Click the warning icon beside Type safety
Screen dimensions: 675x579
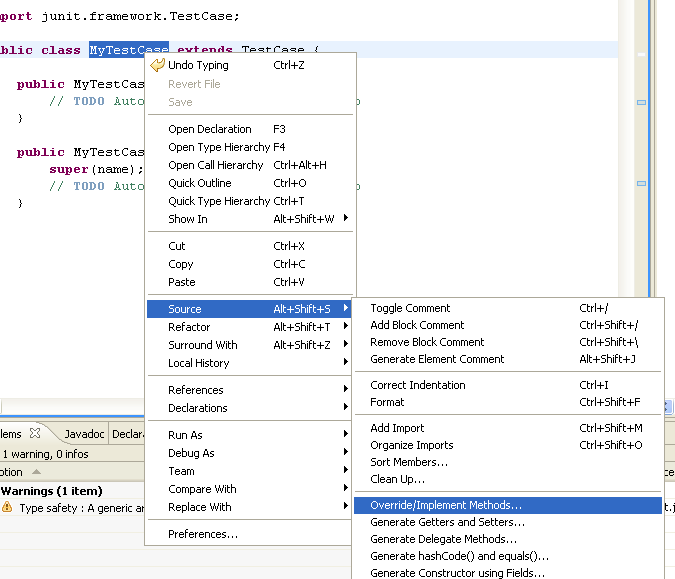coord(7,507)
